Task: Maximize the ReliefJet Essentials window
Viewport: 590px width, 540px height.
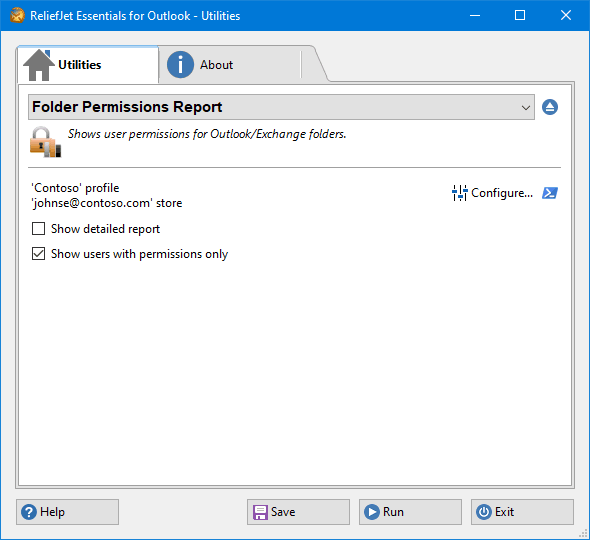Action: coord(520,15)
